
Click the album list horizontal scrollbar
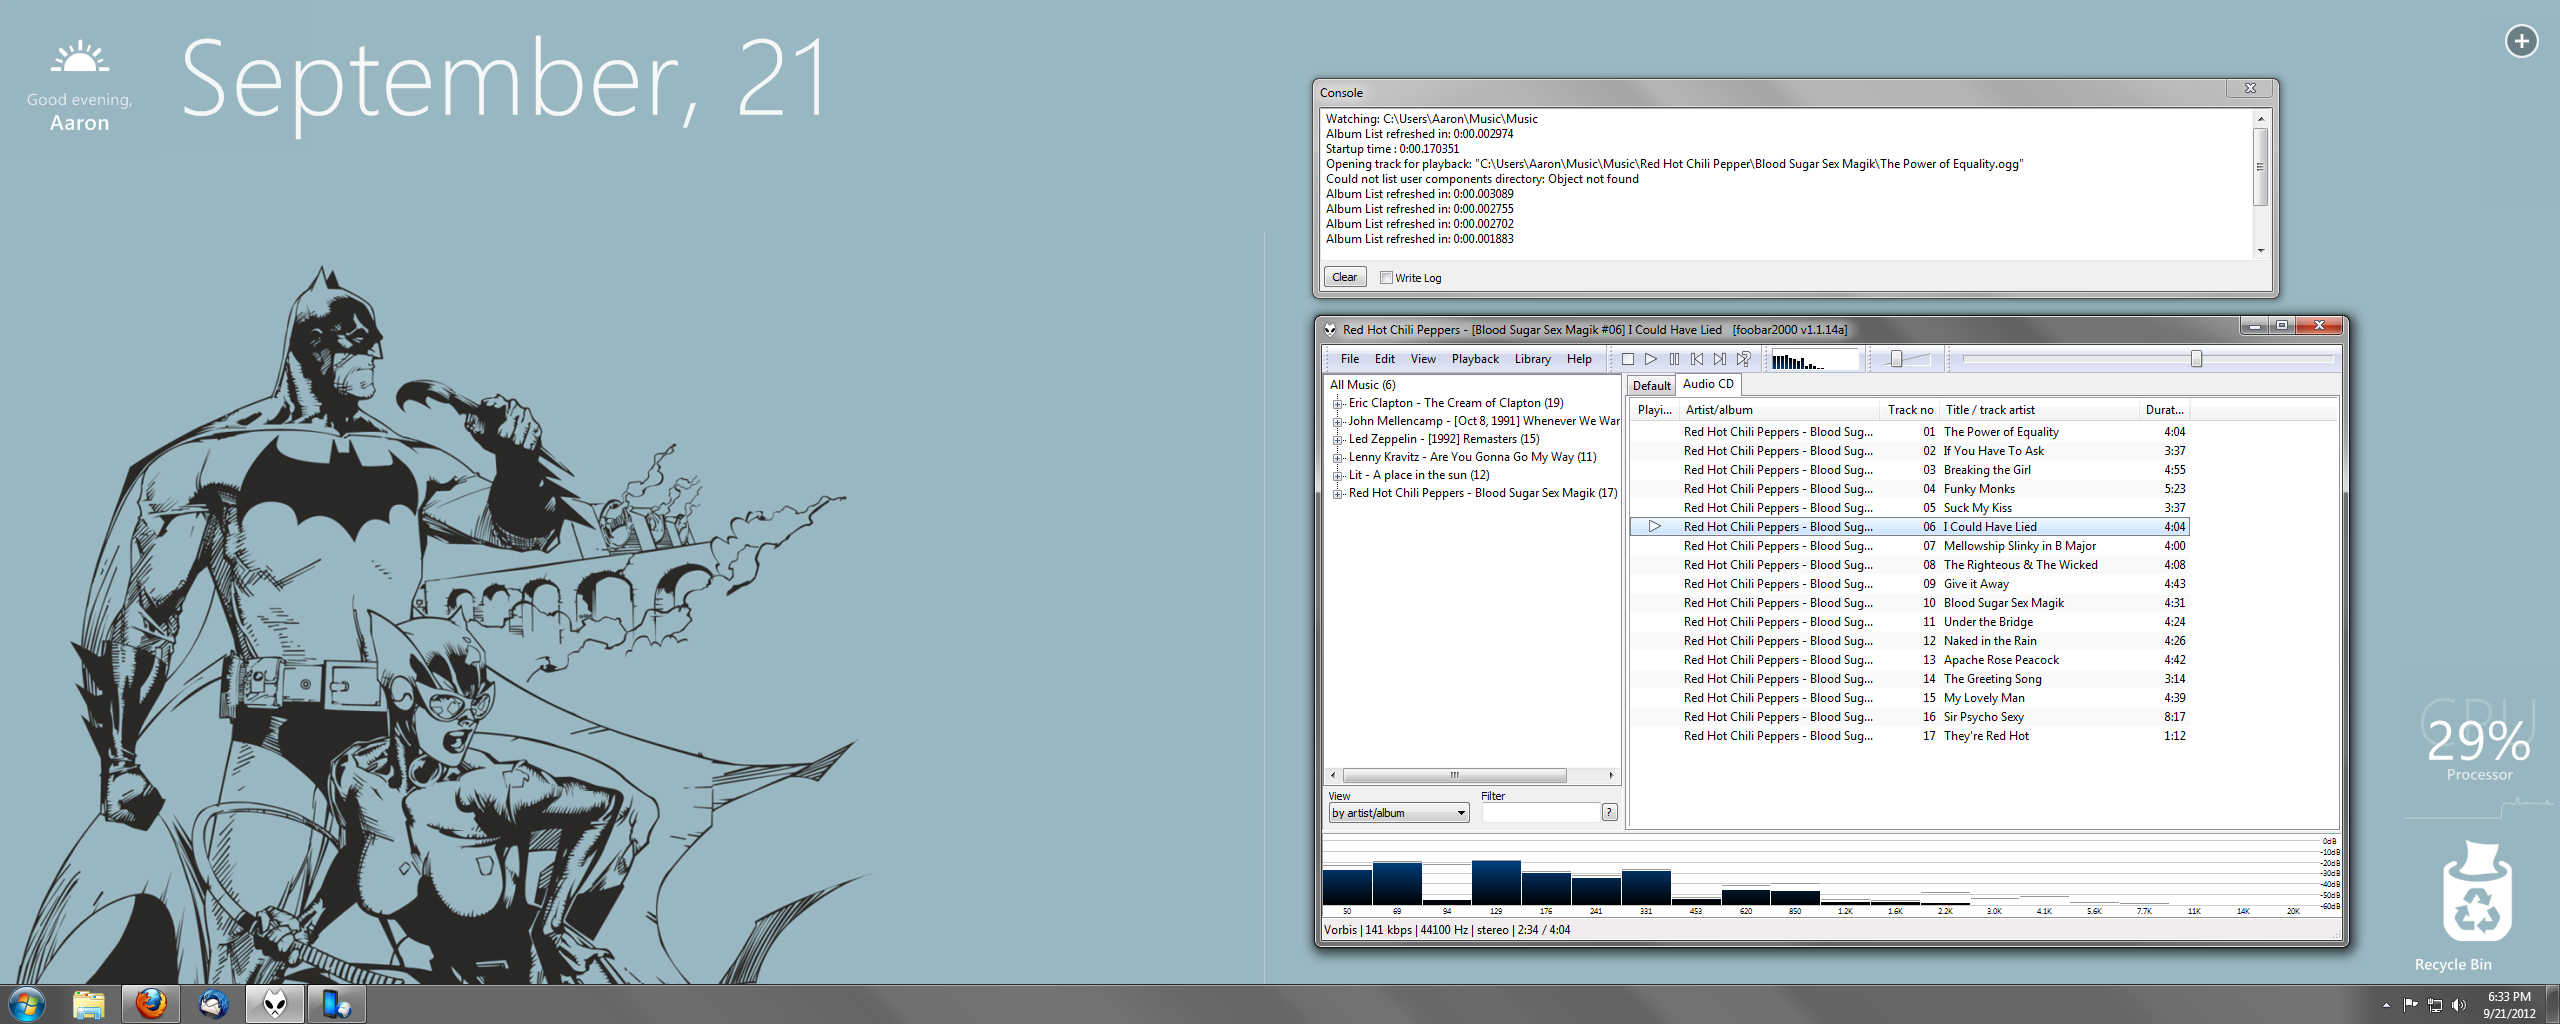point(1454,775)
